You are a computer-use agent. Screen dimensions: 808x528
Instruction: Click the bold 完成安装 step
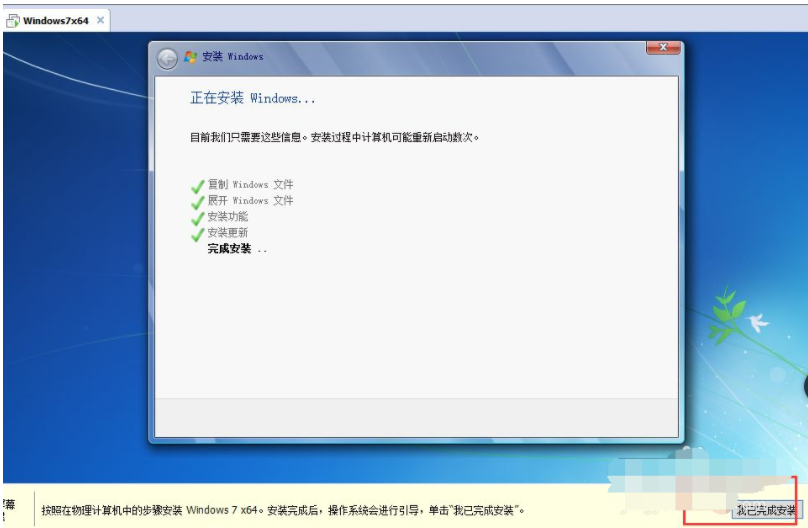(x=229, y=249)
